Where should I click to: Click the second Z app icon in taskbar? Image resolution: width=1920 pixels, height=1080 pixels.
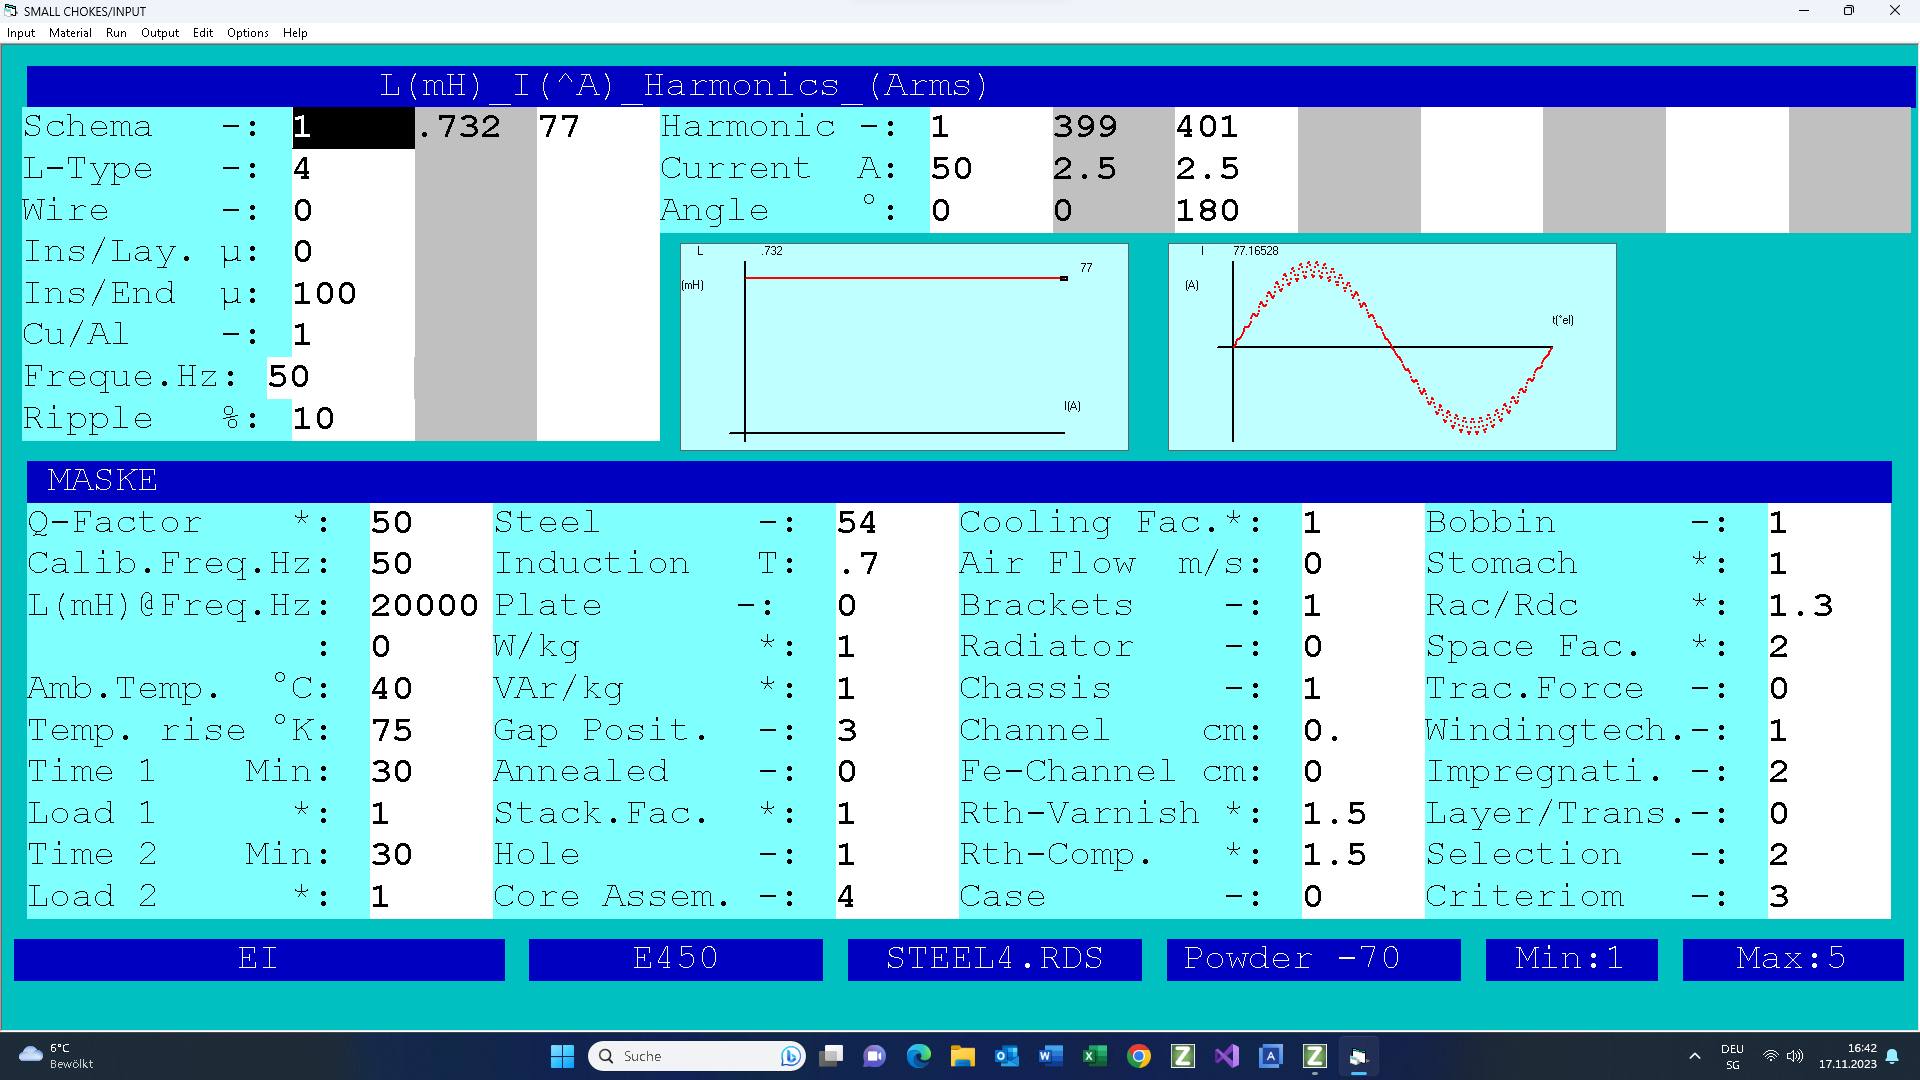[1315, 1056]
